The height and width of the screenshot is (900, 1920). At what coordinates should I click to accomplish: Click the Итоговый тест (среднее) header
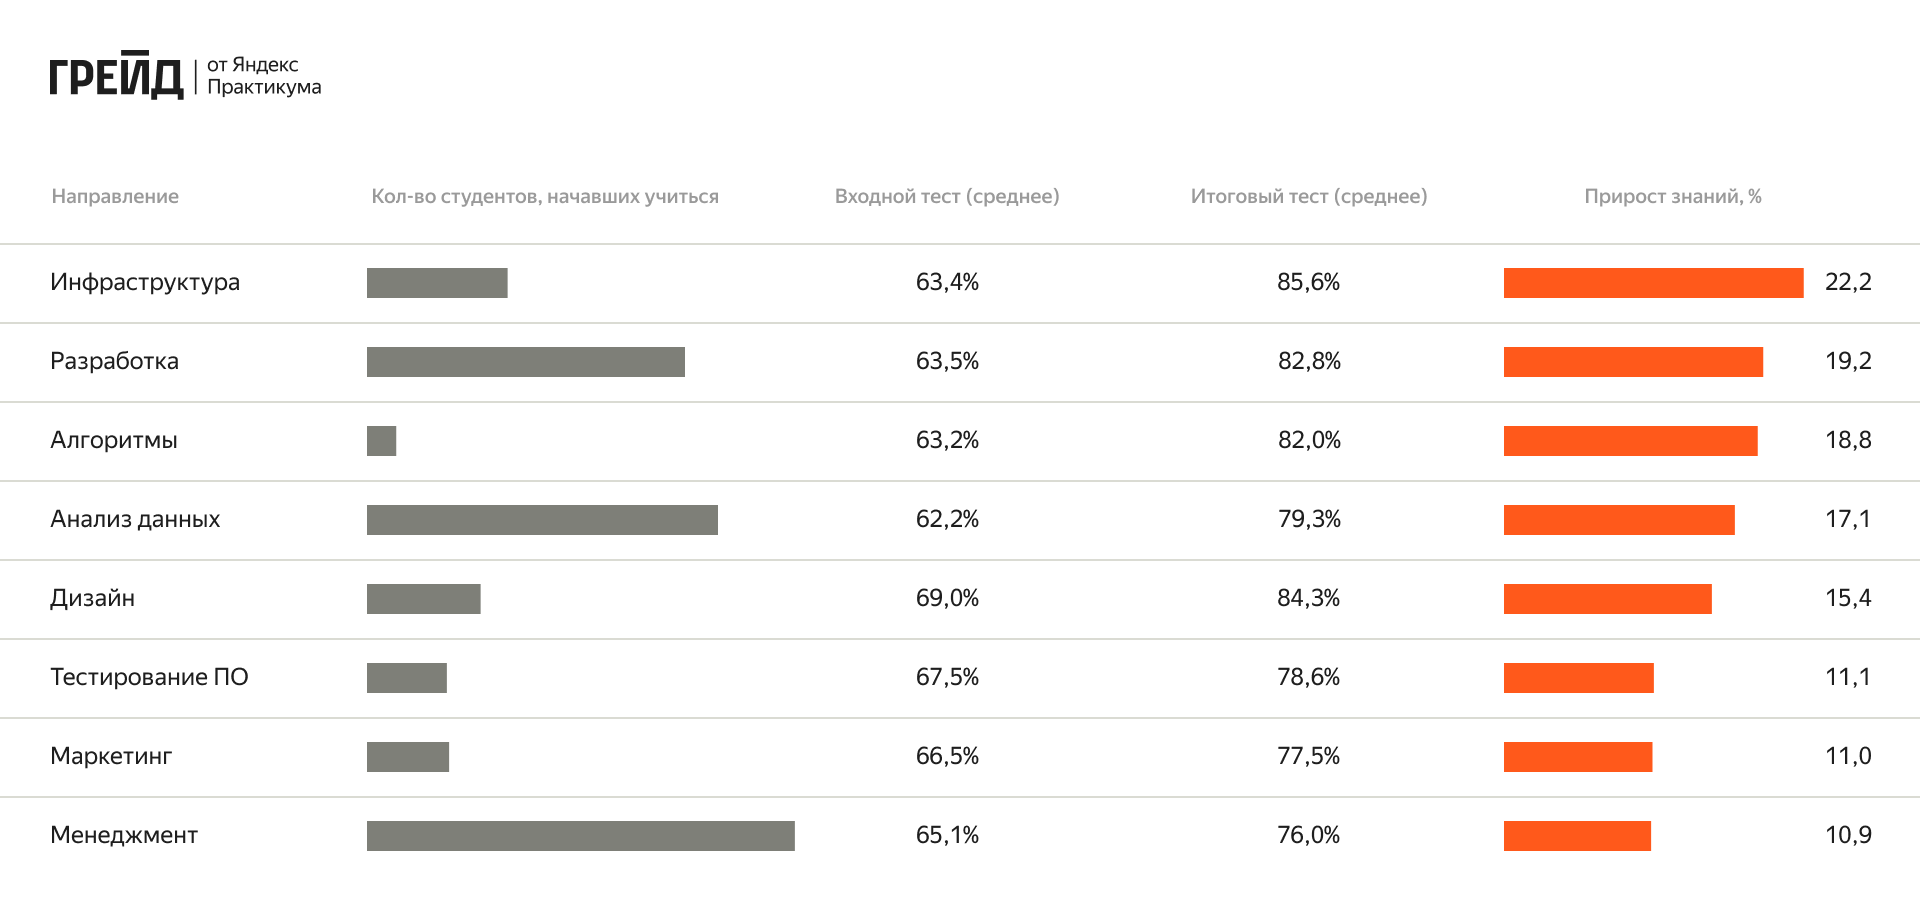[x=1308, y=197]
